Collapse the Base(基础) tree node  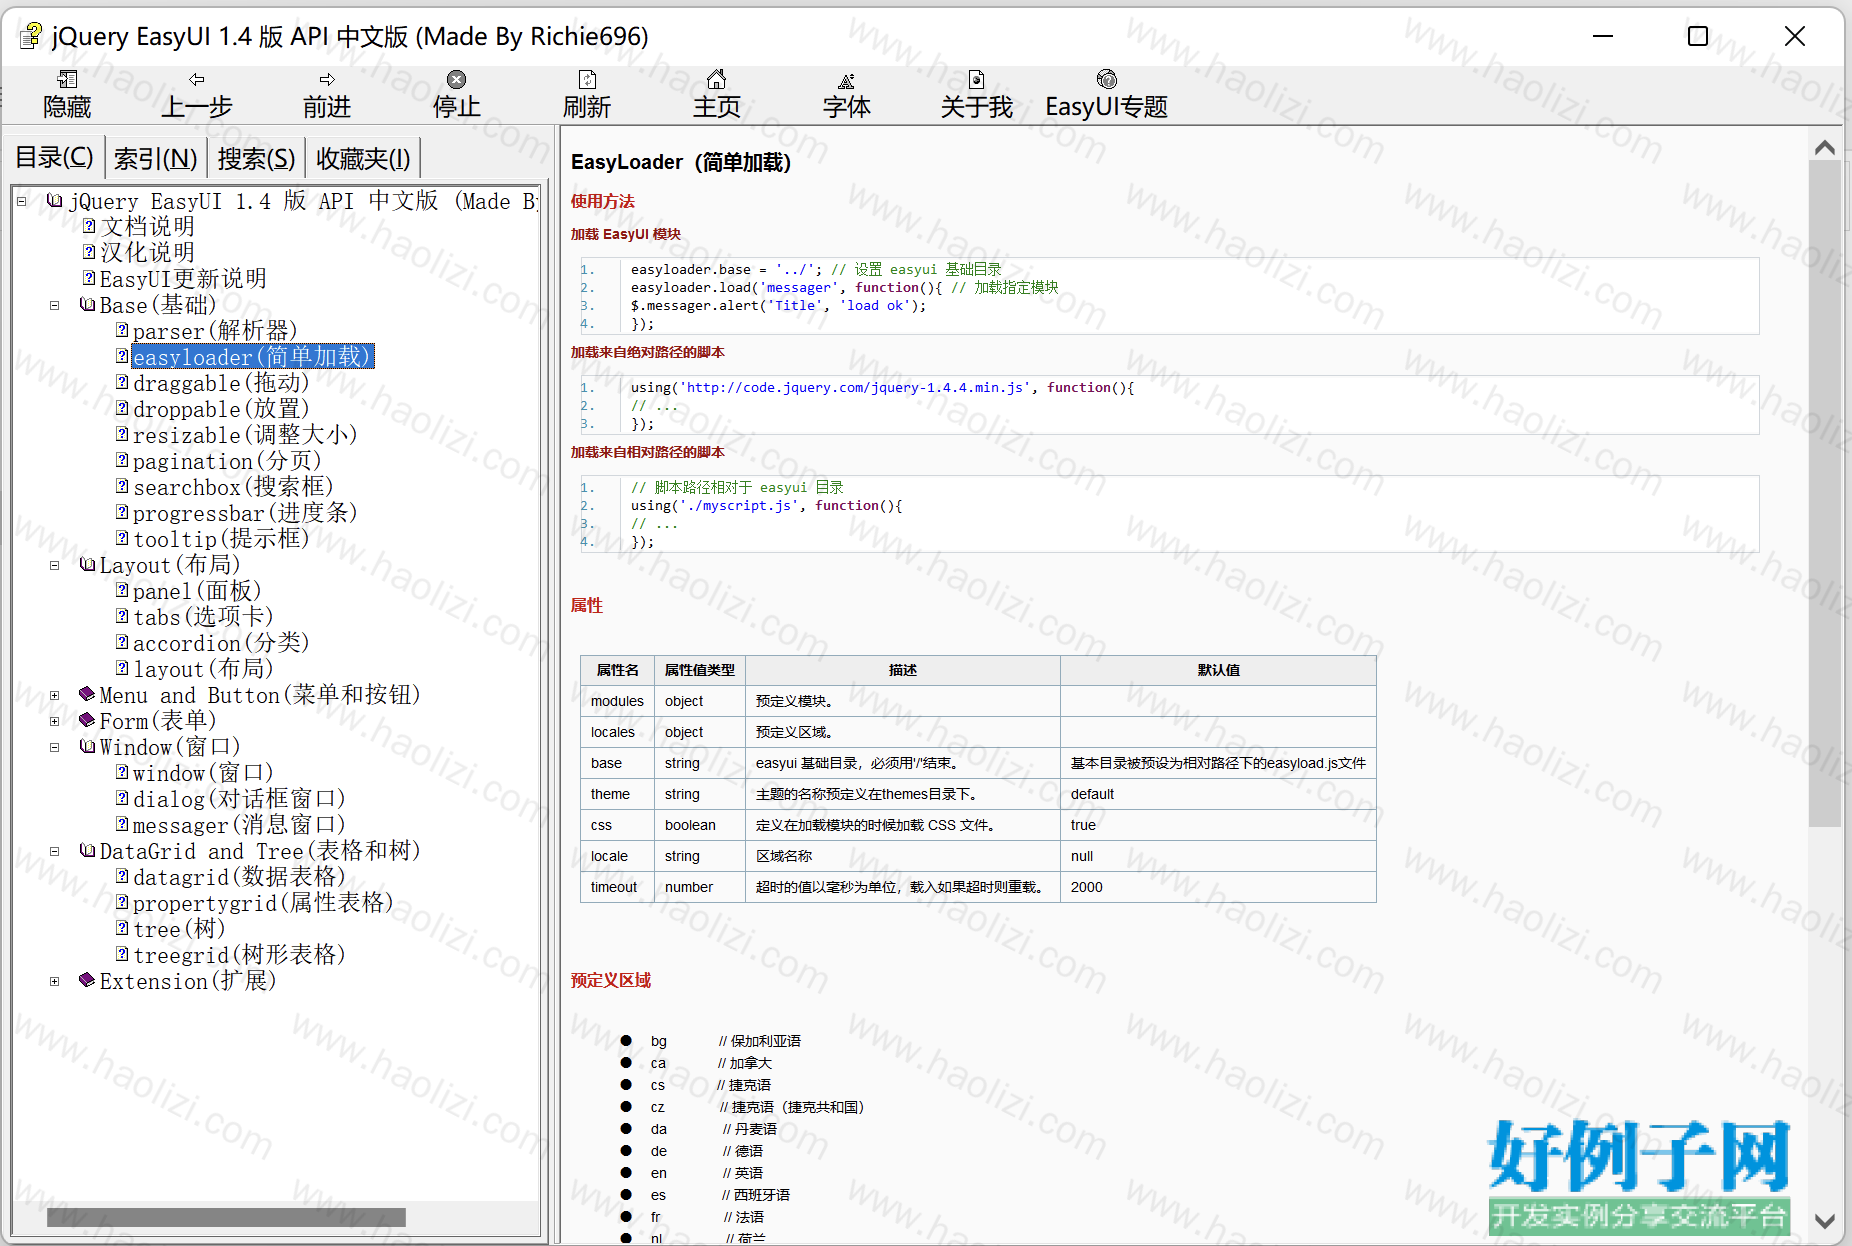pyautogui.click(x=55, y=306)
